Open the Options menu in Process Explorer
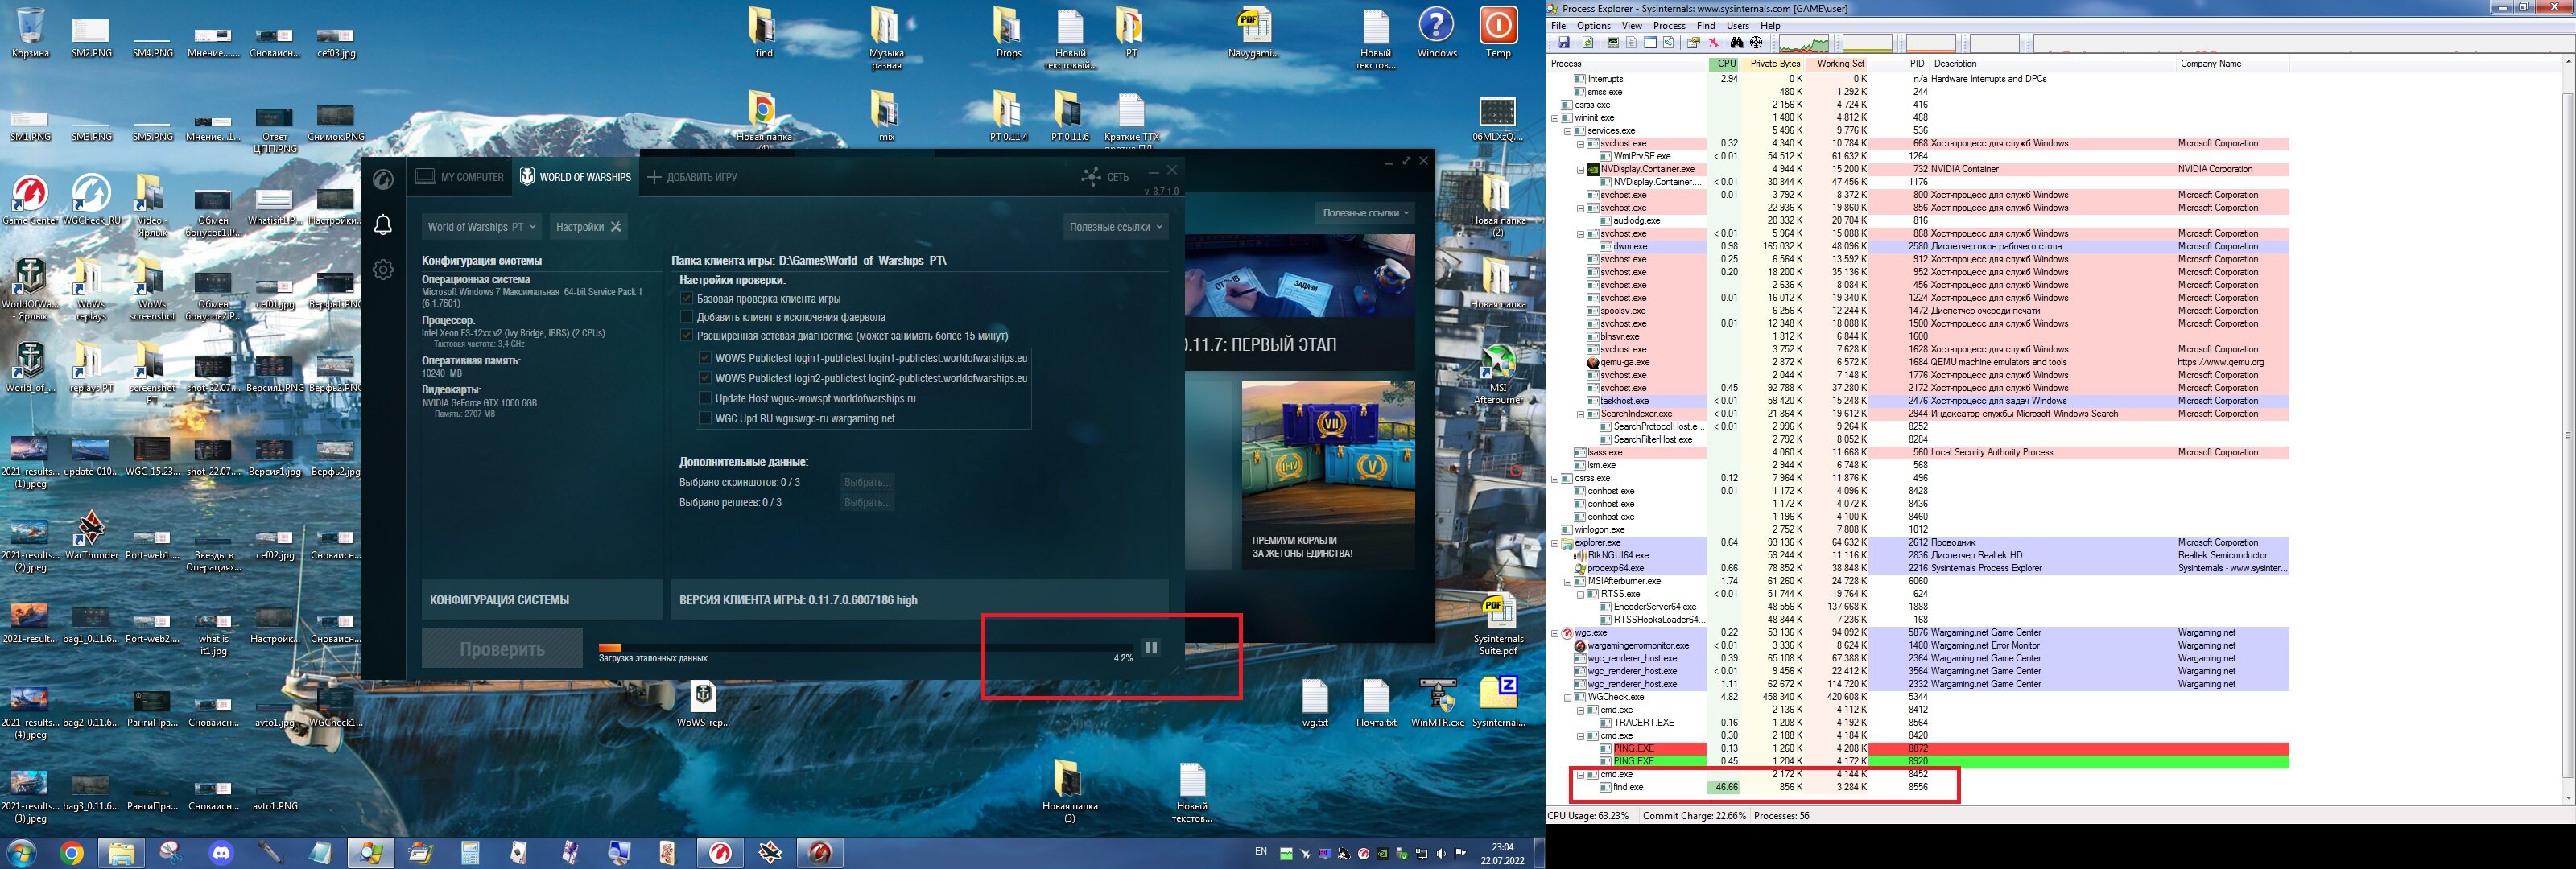The image size is (2576, 869). [x=1593, y=26]
